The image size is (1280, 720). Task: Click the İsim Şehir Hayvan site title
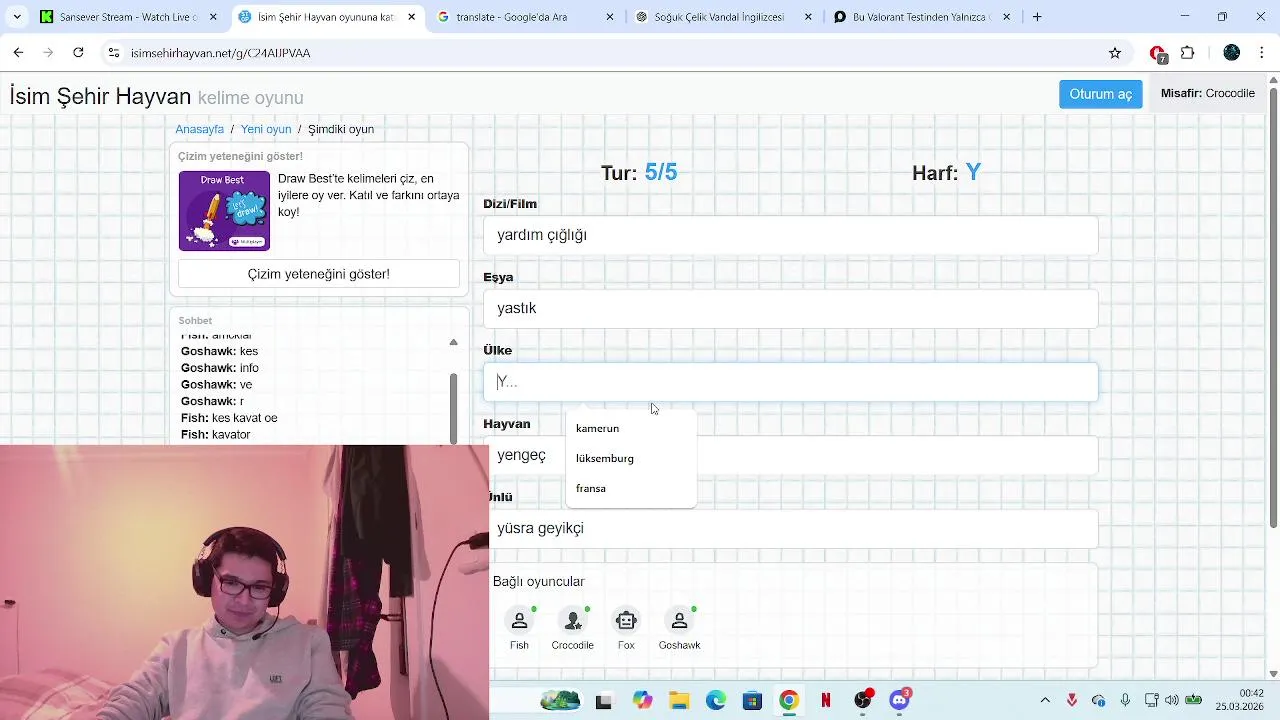100,96
